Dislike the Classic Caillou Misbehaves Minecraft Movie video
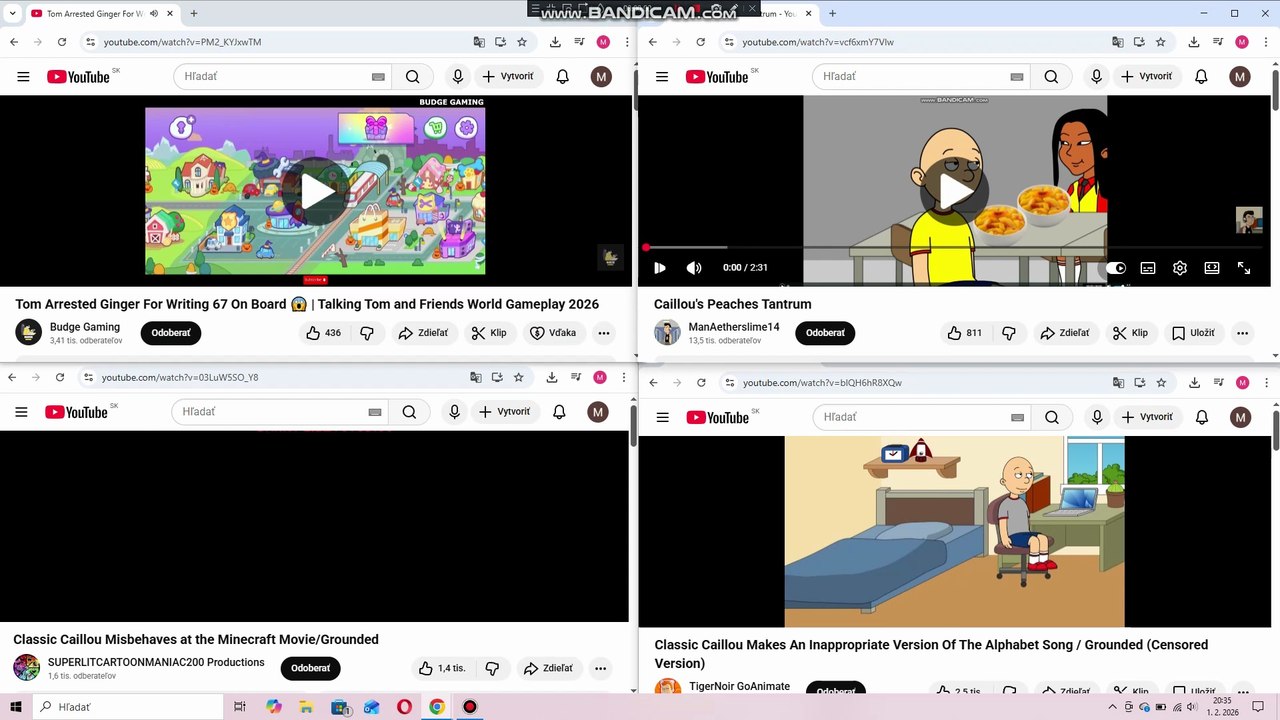This screenshot has height=720, width=1280. 492,668
